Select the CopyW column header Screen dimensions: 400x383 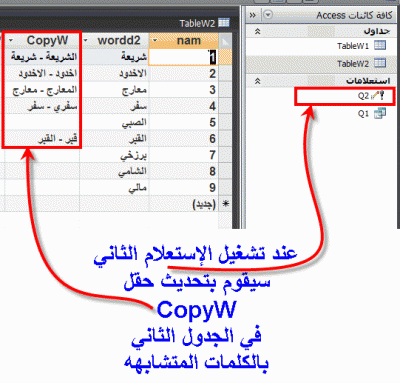click(x=42, y=41)
